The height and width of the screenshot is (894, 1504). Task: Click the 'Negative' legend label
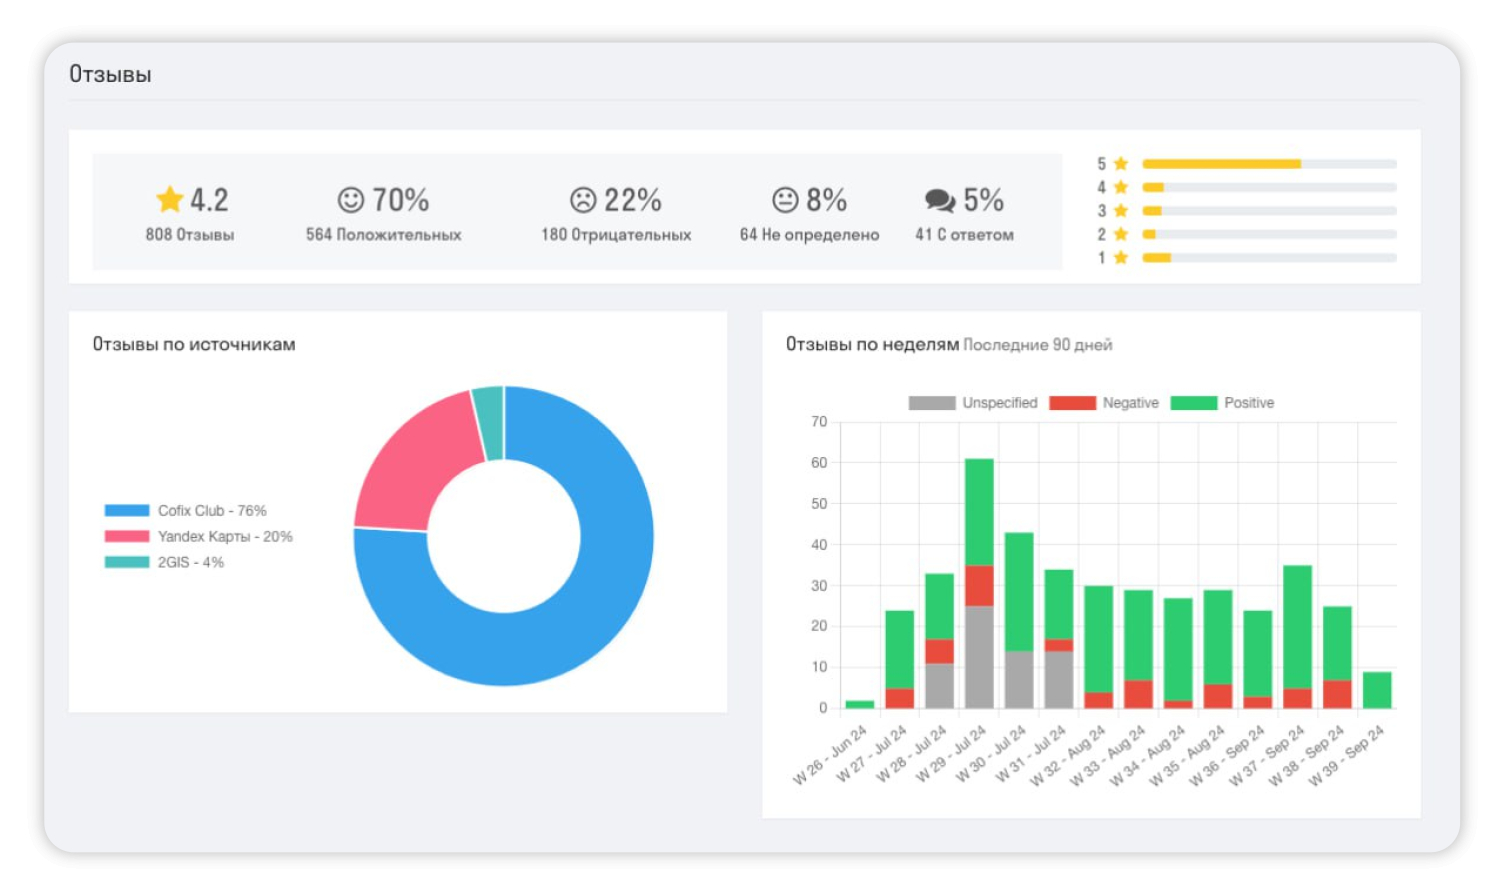[x=1131, y=403]
